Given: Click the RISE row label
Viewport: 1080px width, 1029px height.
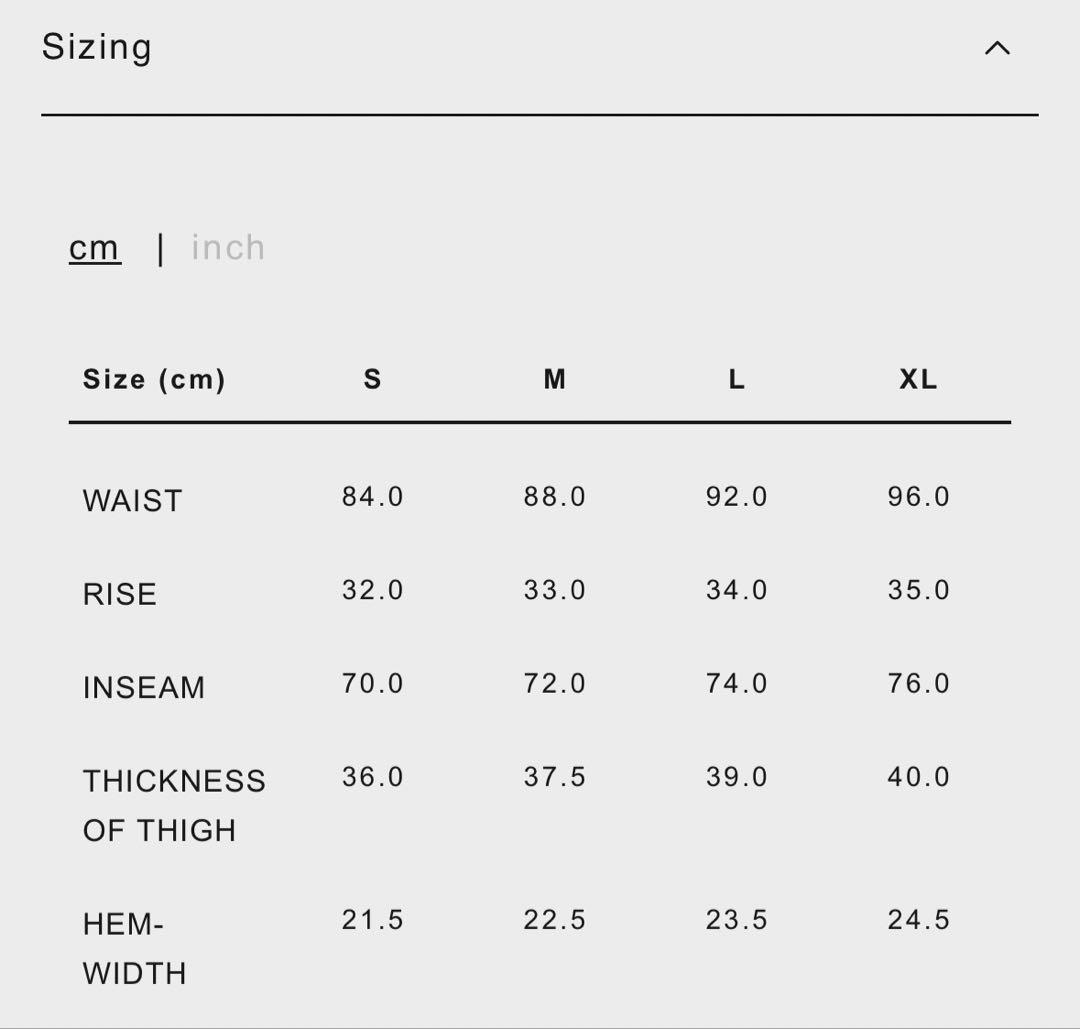Looking at the screenshot, I should tap(120, 594).
